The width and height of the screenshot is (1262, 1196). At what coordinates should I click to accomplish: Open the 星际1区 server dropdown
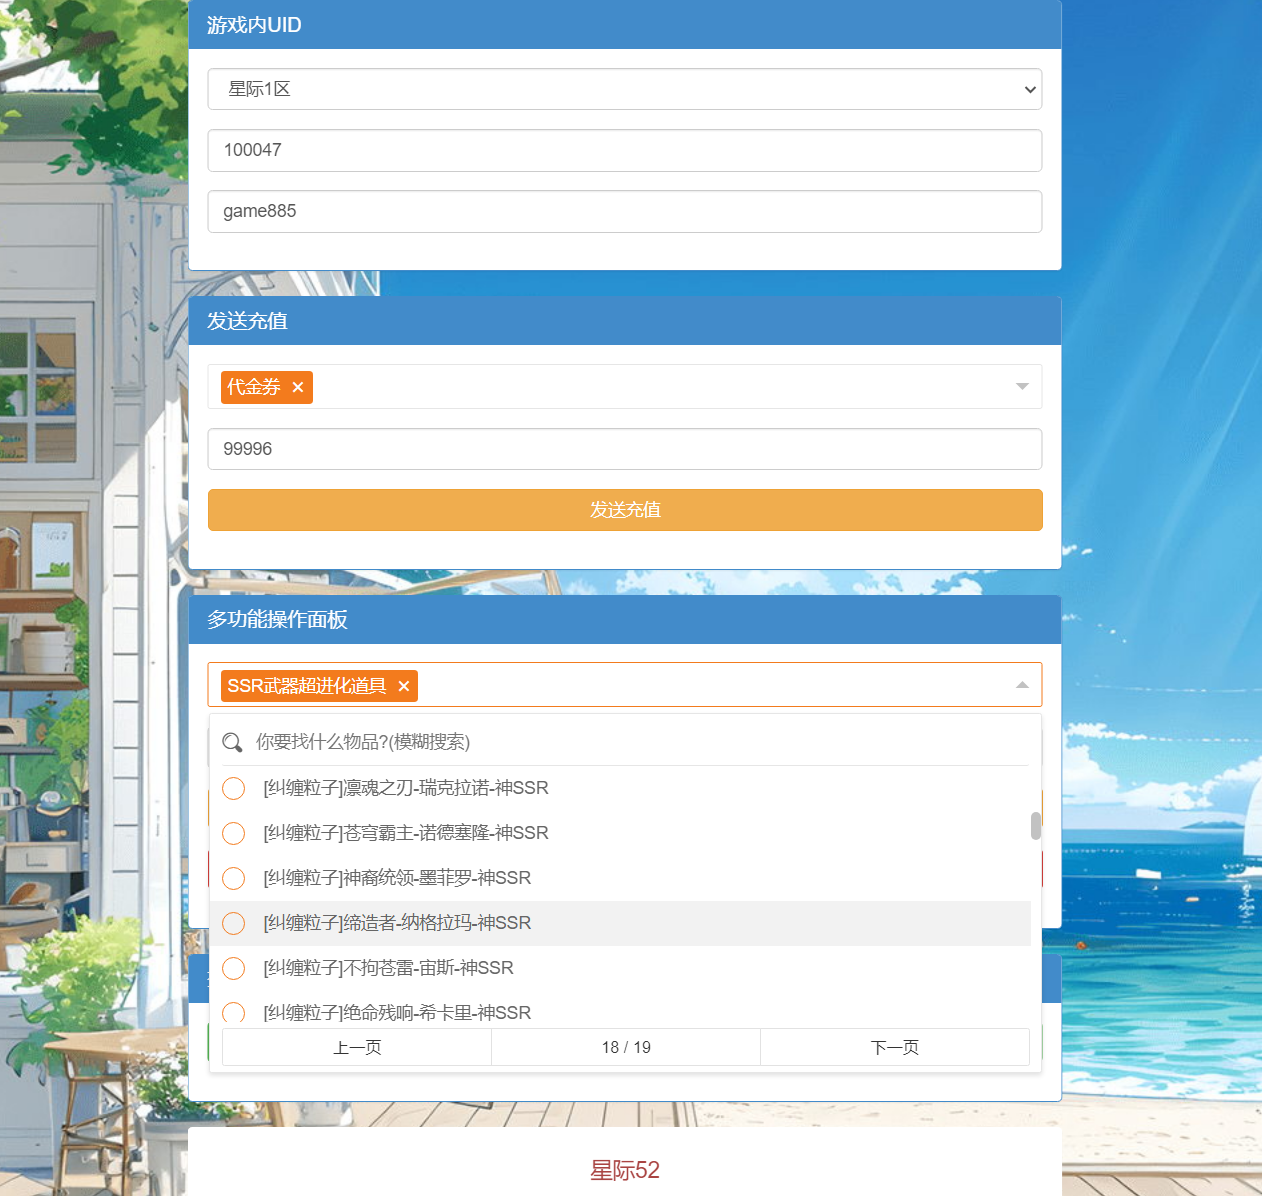tap(624, 89)
